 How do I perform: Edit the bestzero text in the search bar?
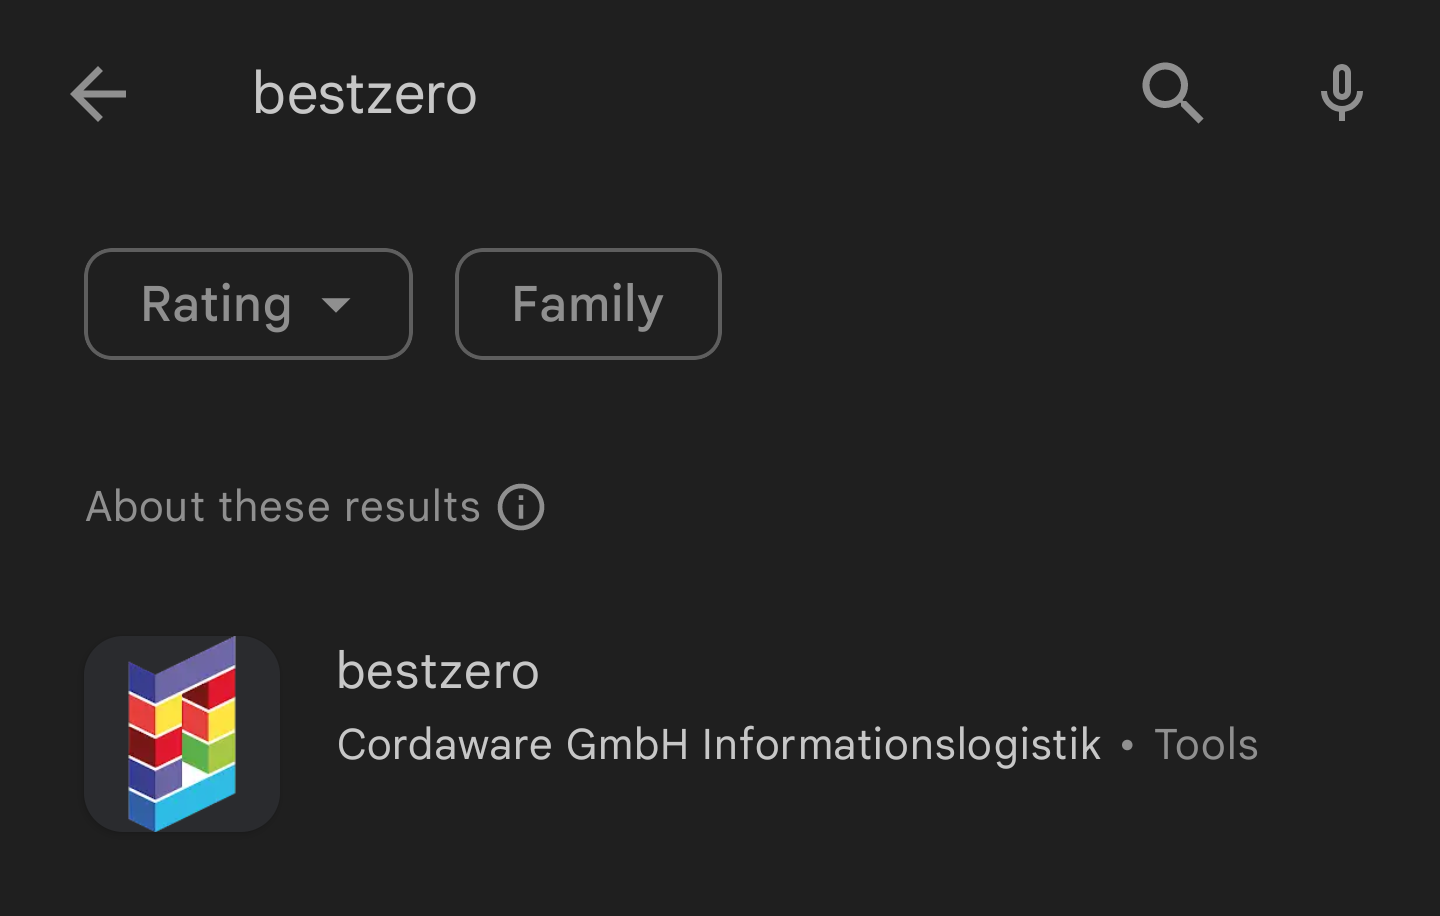365,94
